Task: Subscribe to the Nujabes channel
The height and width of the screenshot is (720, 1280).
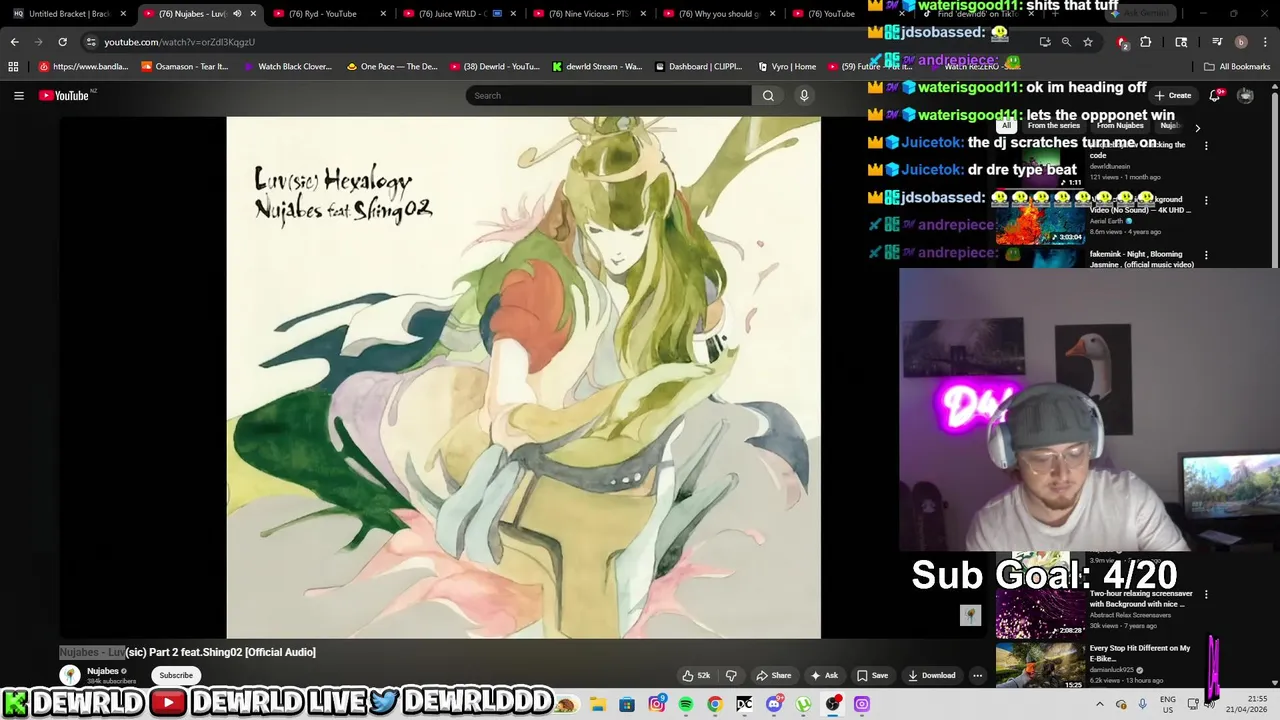Action: click(176, 675)
